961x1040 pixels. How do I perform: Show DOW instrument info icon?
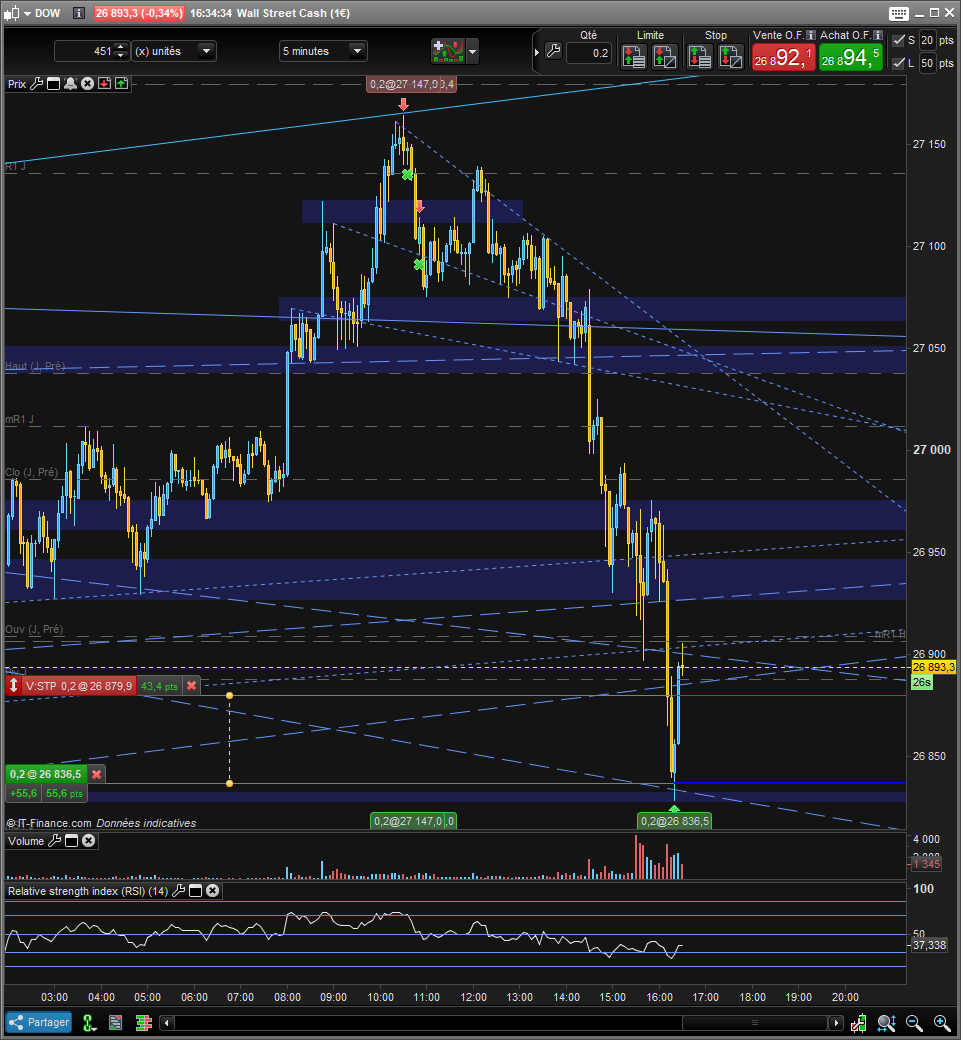tap(79, 13)
